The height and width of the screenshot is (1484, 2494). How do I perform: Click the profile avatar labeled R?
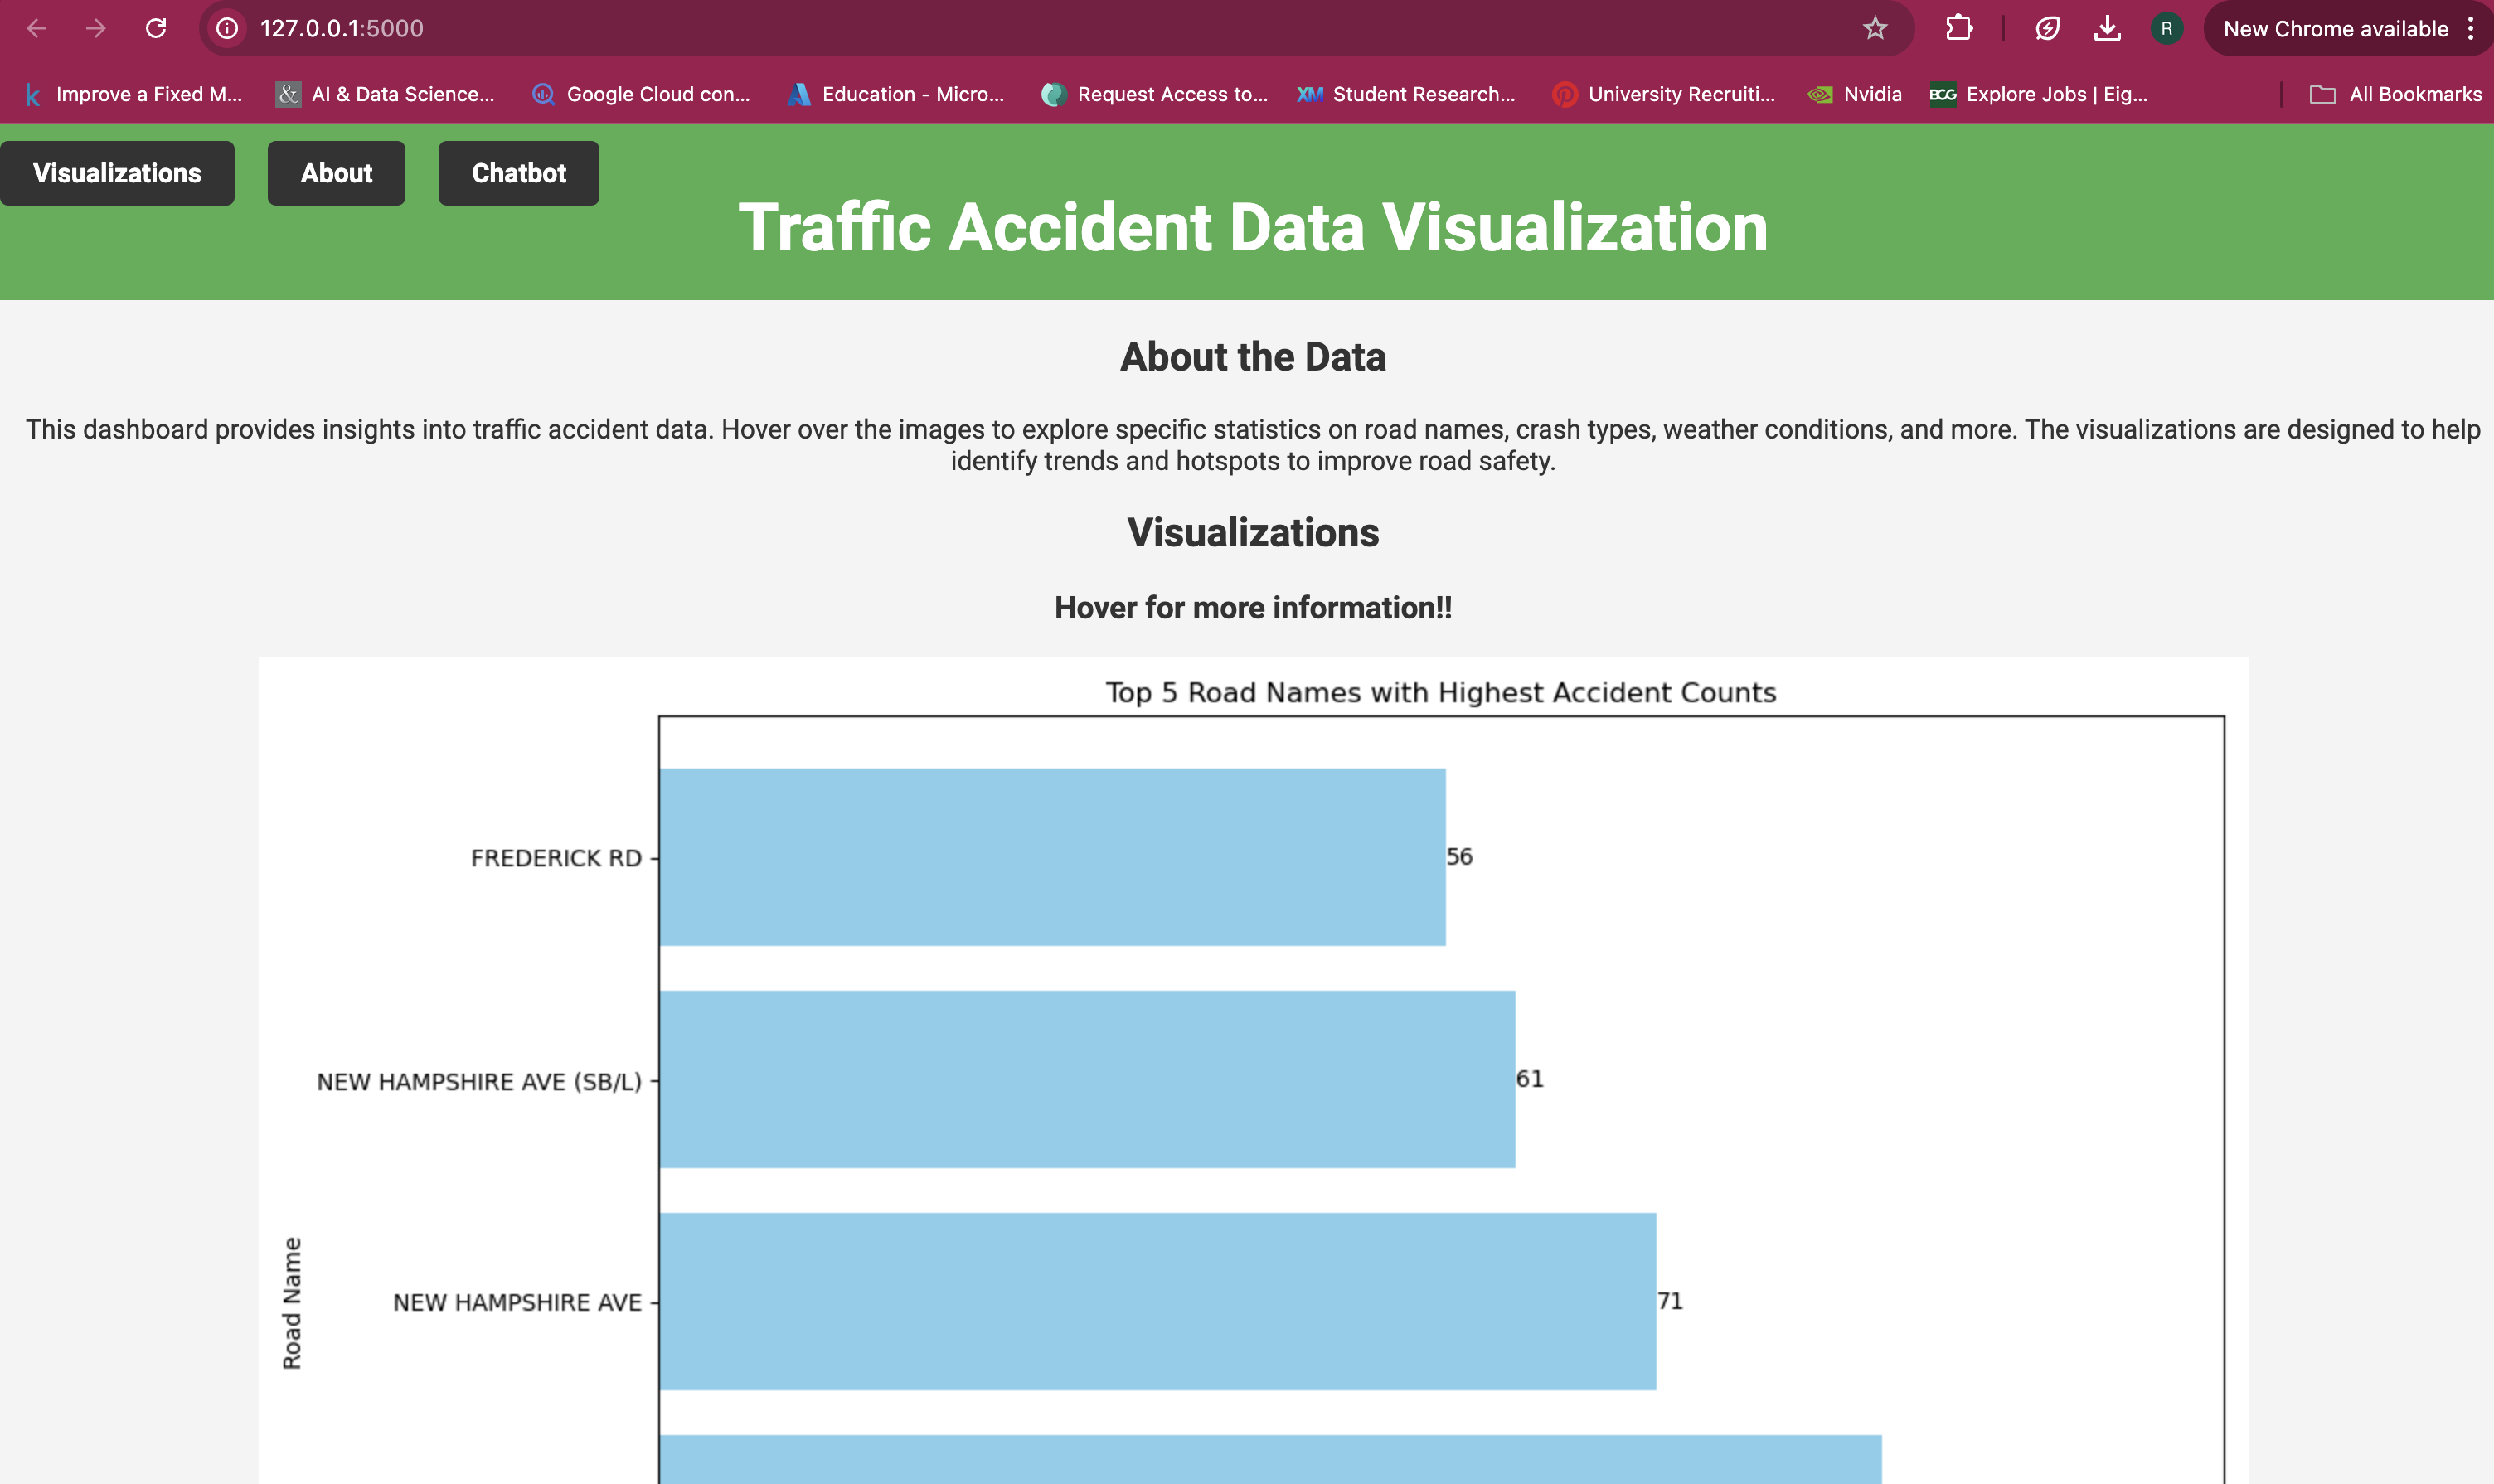tap(2166, 28)
